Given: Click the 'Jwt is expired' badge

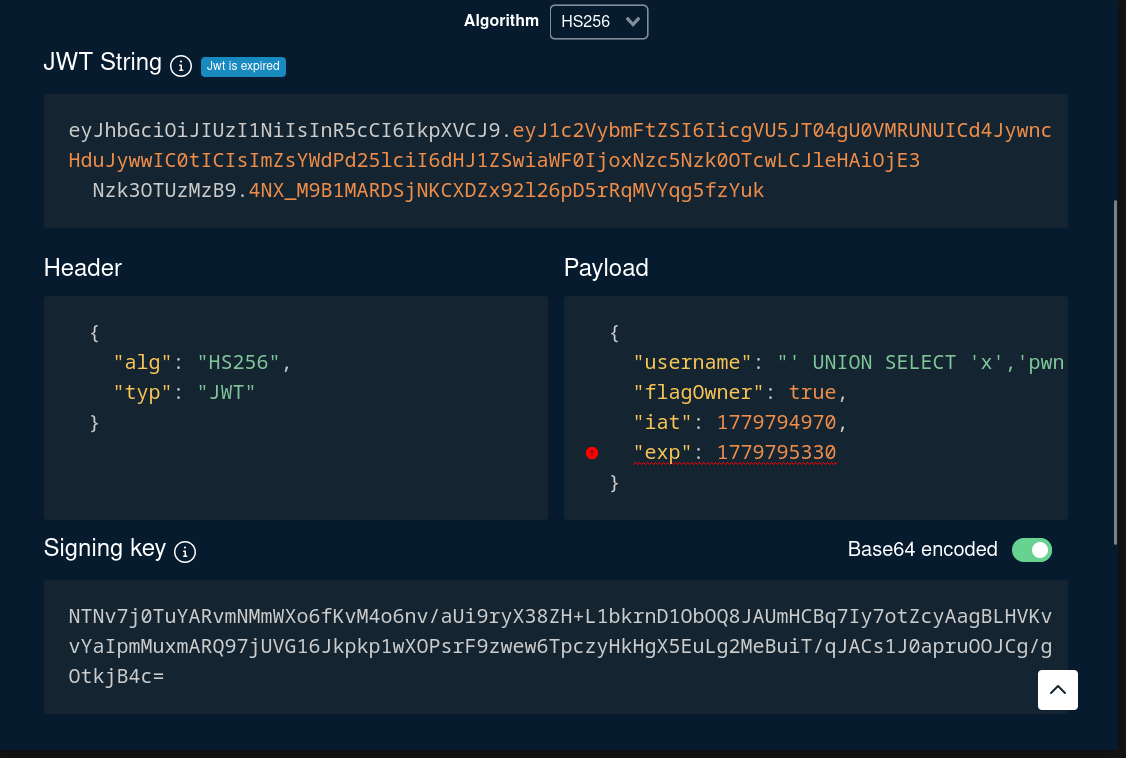Looking at the screenshot, I should click(243, 66).
